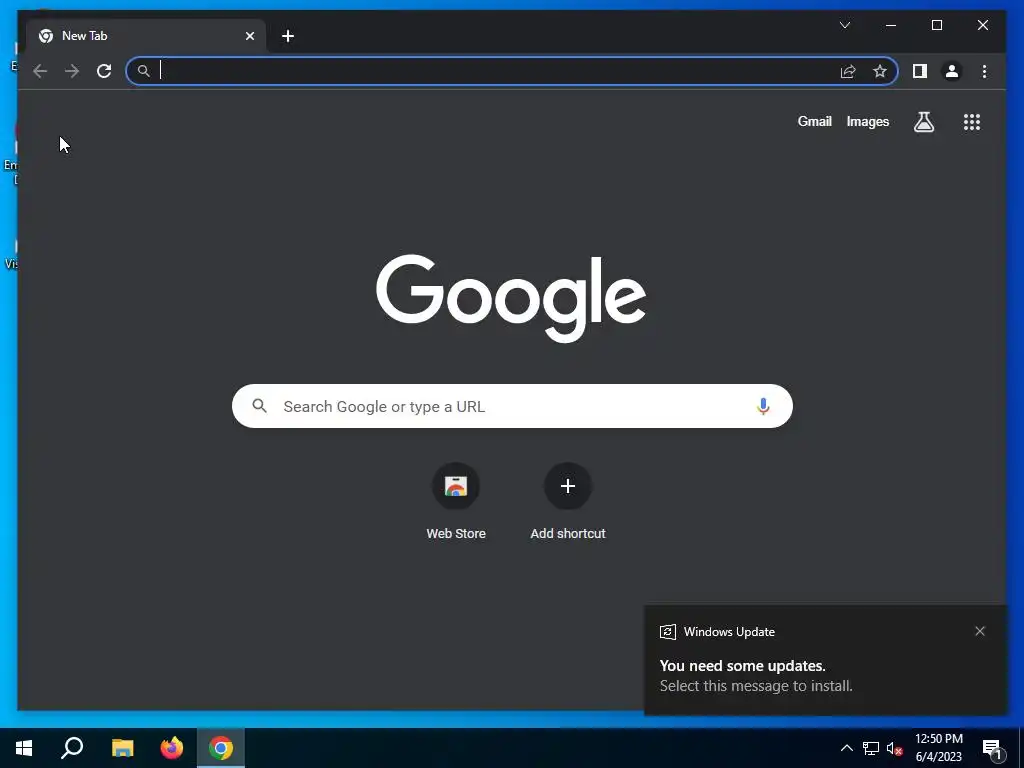Close the New Tab tab
Viewport: 1024px width, 768px height.
click(249, 36)
